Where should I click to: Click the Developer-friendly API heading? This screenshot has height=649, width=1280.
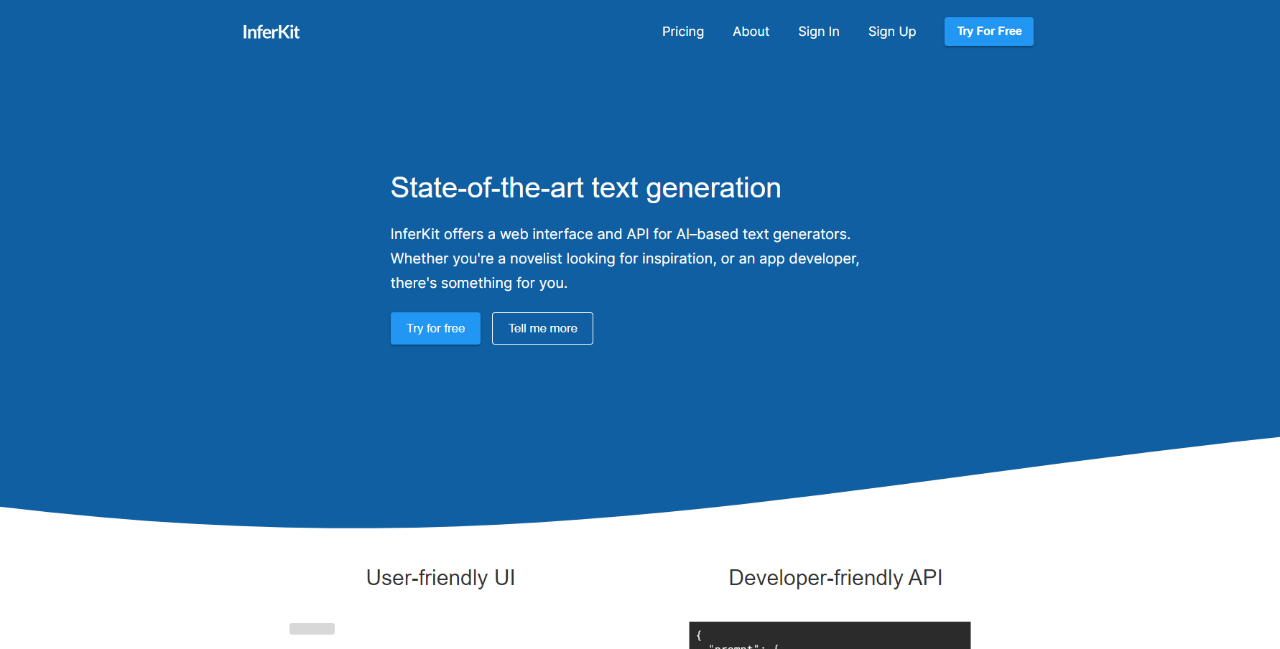[x=836, y=577]
